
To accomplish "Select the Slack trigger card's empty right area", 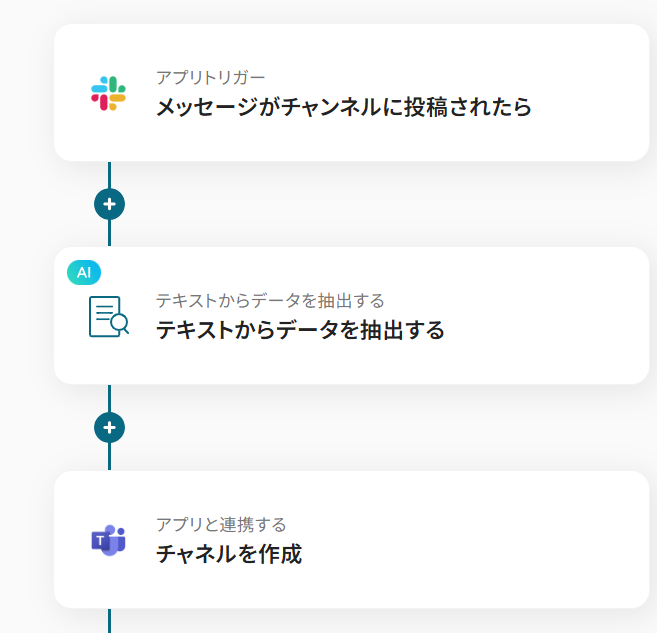I will (x=590, y=93).
